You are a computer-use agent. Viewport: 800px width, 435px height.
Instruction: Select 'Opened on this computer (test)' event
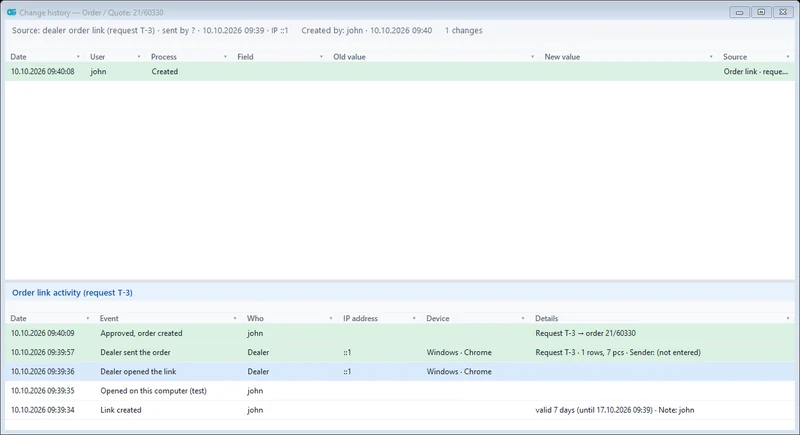tap(400, 391)
